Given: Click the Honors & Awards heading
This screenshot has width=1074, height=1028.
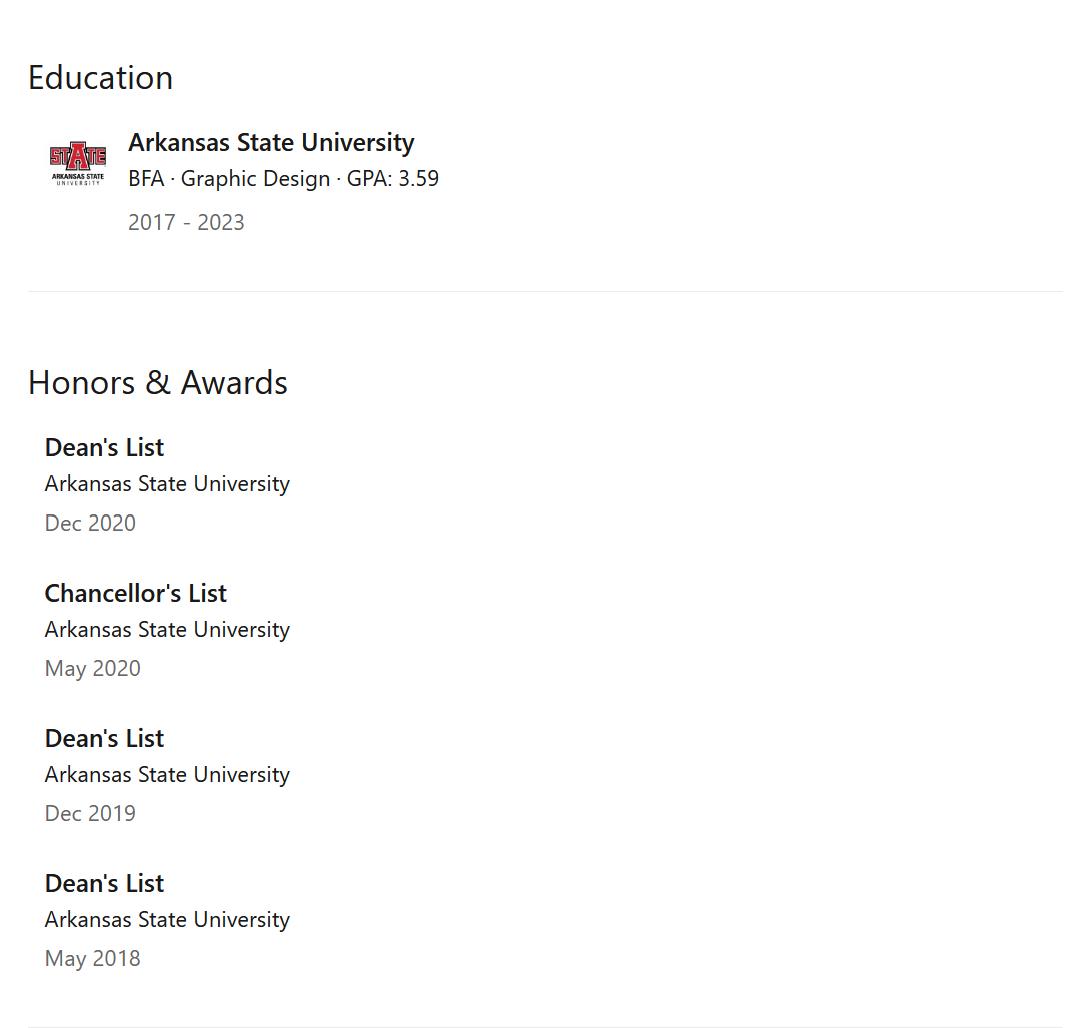Looking at the screenshot, I should coord(158,383).
